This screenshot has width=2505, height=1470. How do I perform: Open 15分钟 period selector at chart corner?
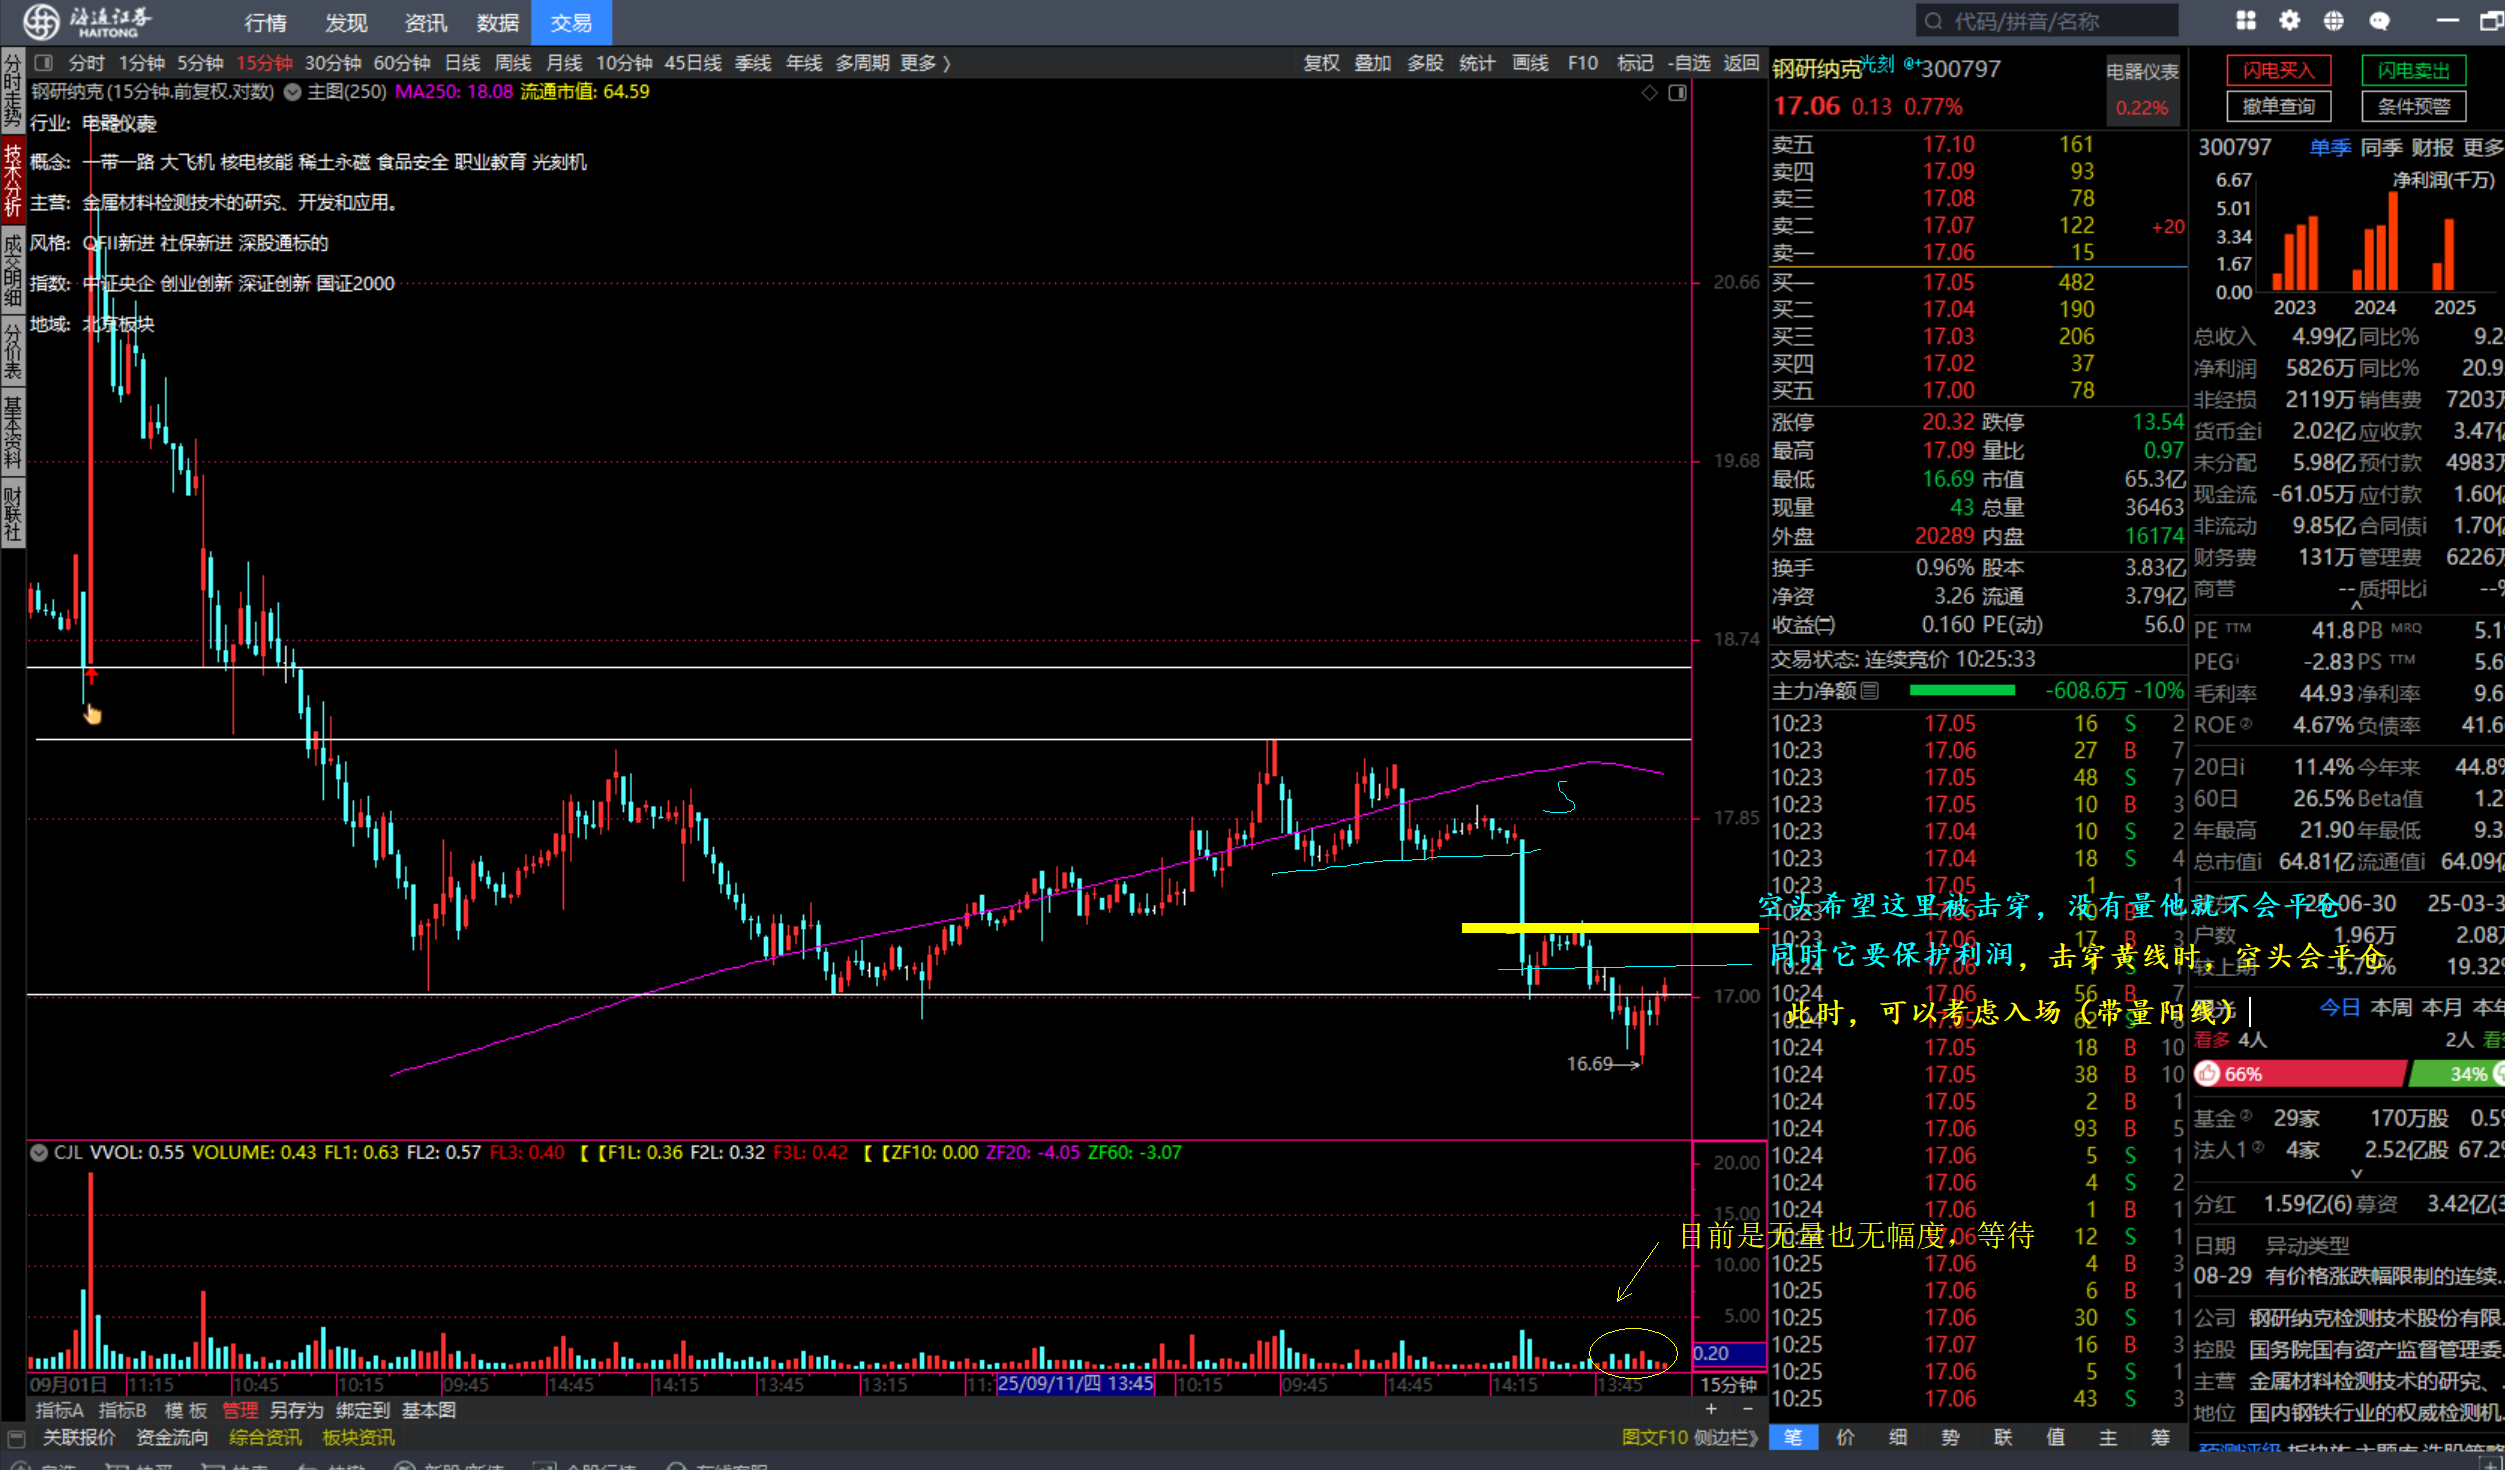pos(1729,1384)
